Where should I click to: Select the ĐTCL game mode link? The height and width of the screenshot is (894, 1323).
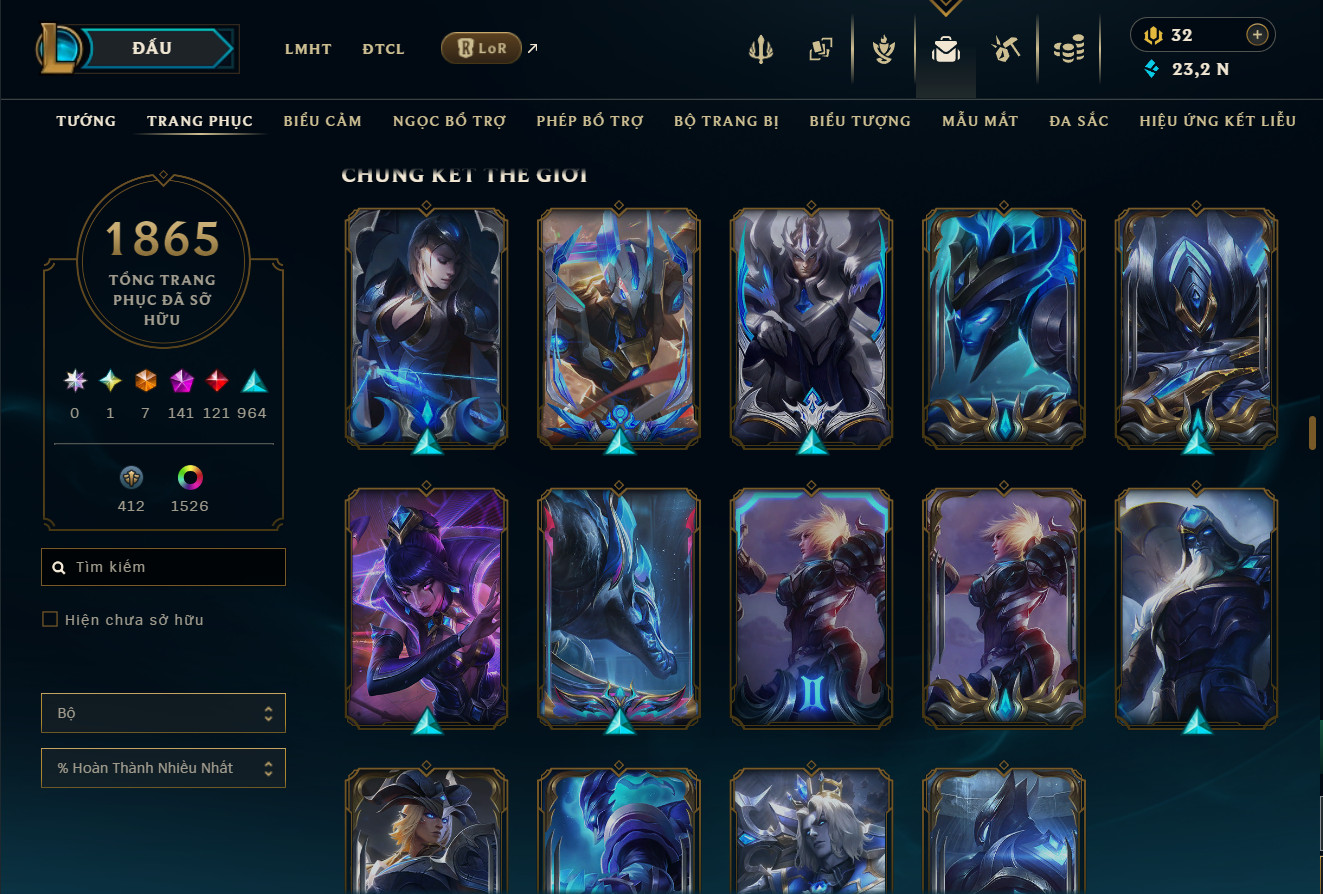(x=383, y=48)
